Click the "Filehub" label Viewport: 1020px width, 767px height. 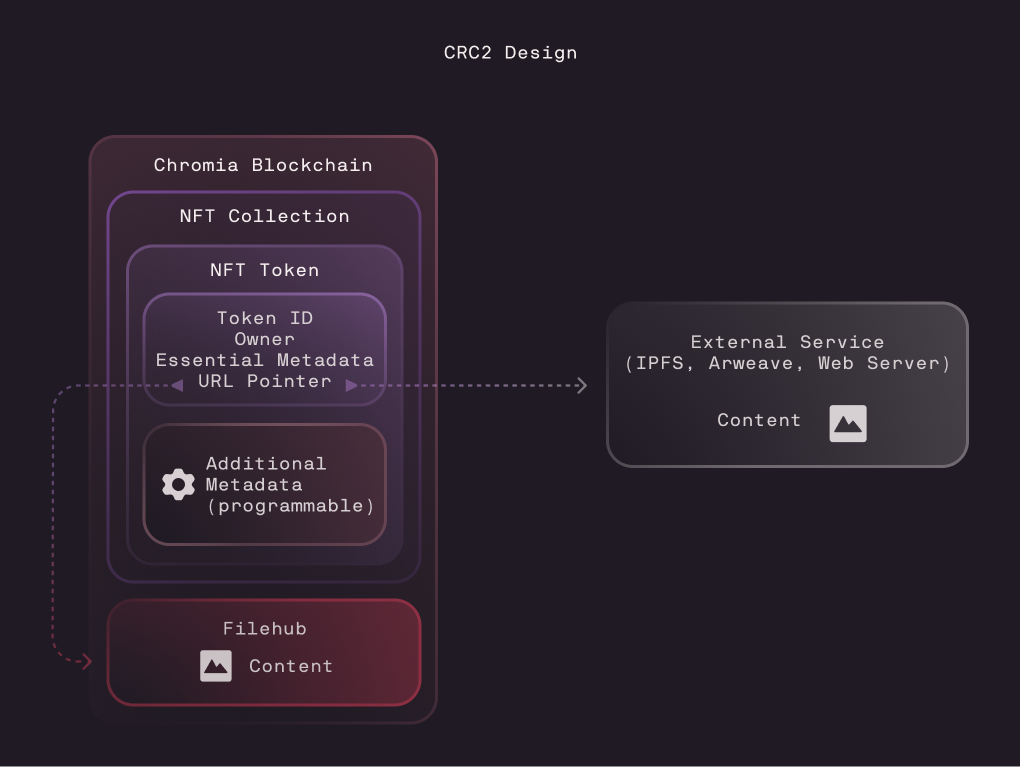pos(265,628)
